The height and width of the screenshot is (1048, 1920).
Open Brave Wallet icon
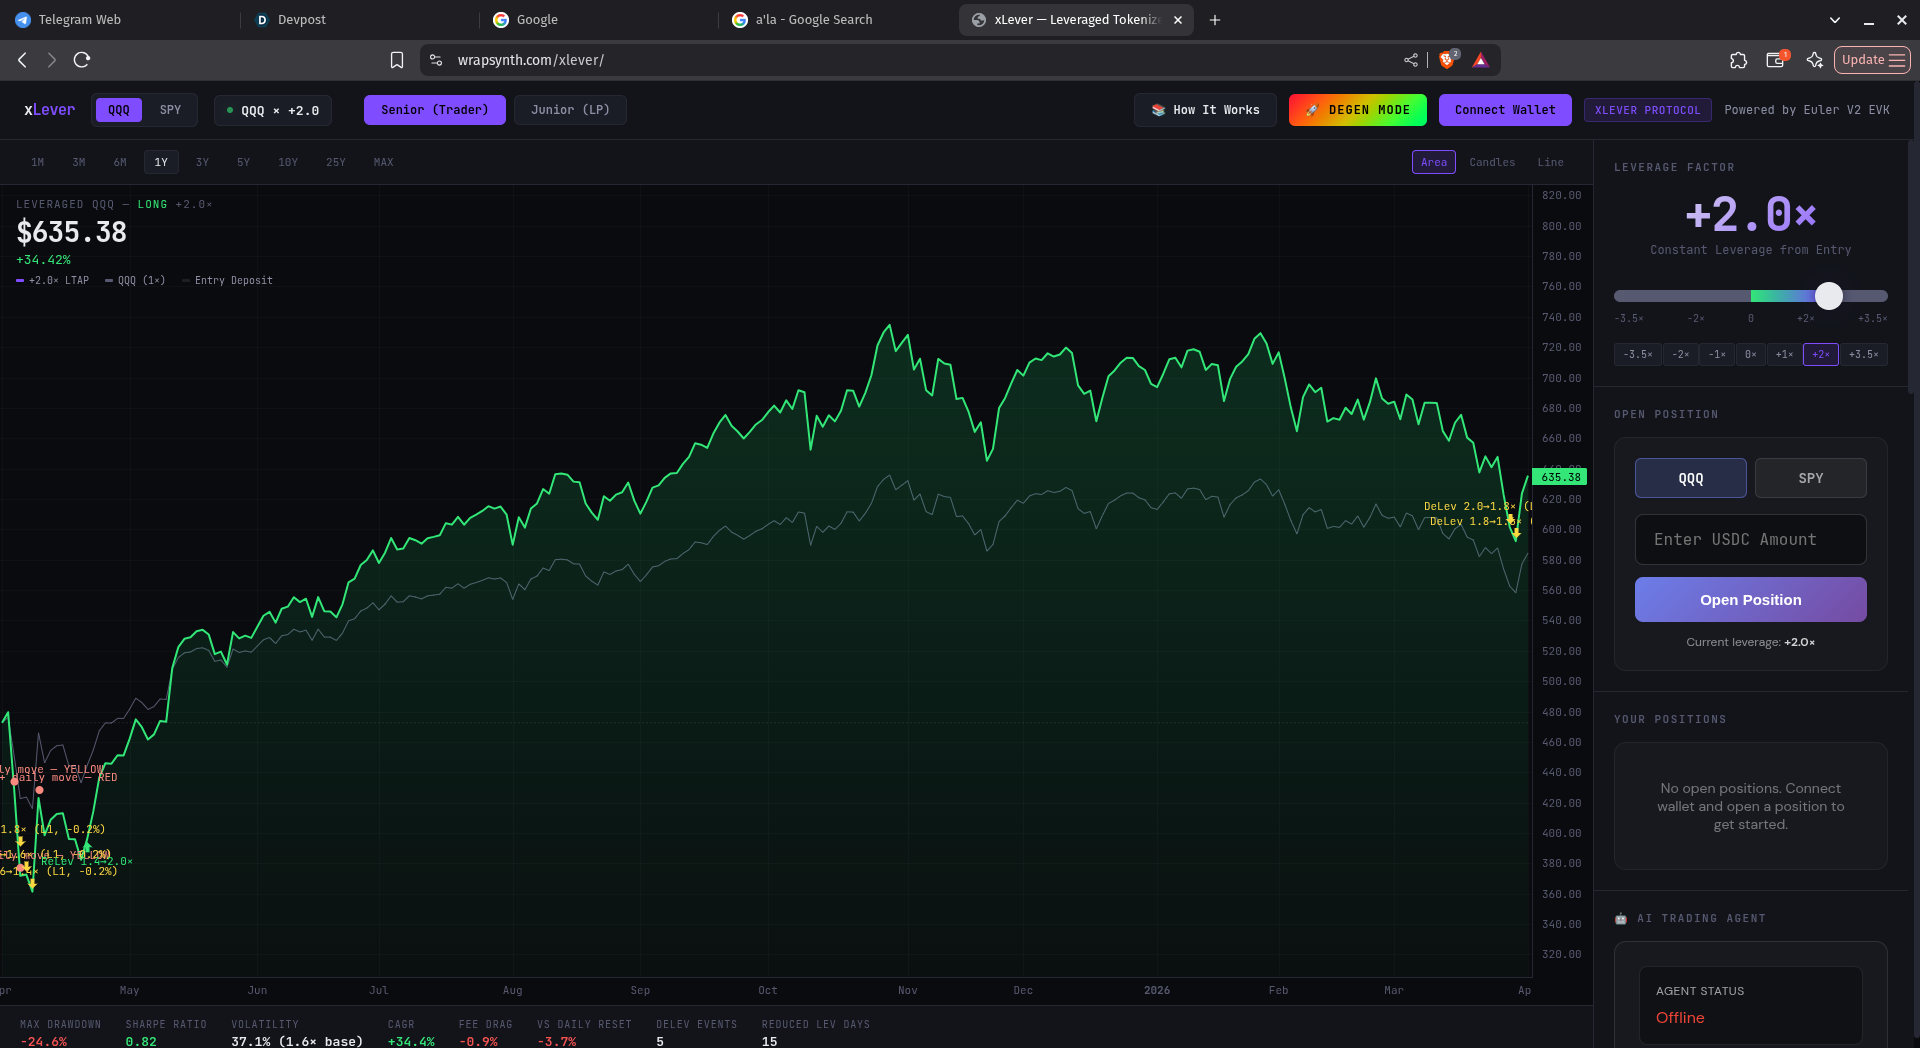tap(1777, 60)
